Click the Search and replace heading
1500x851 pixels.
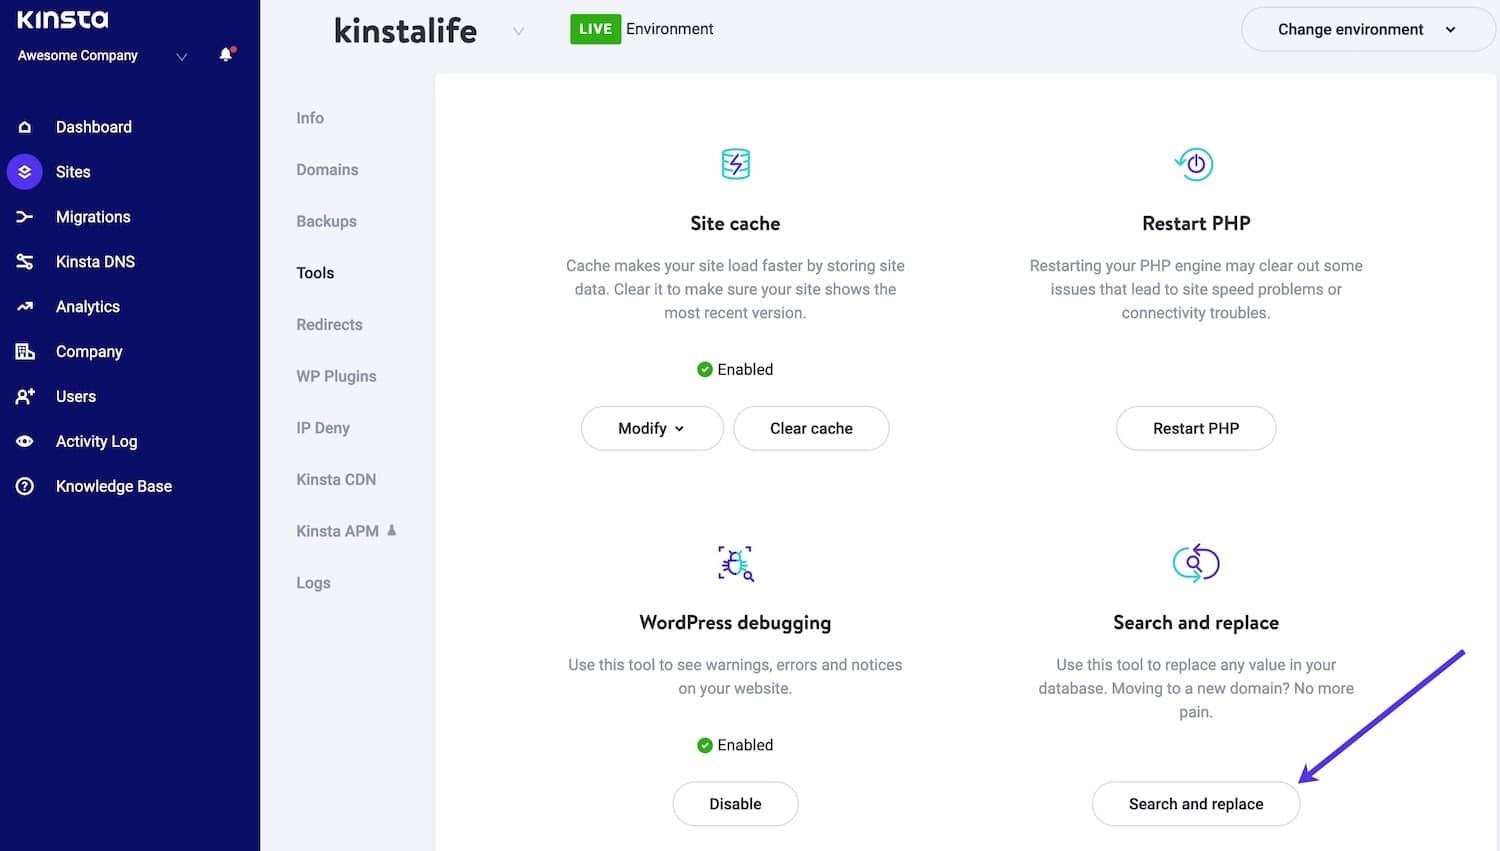(1196, 623)
